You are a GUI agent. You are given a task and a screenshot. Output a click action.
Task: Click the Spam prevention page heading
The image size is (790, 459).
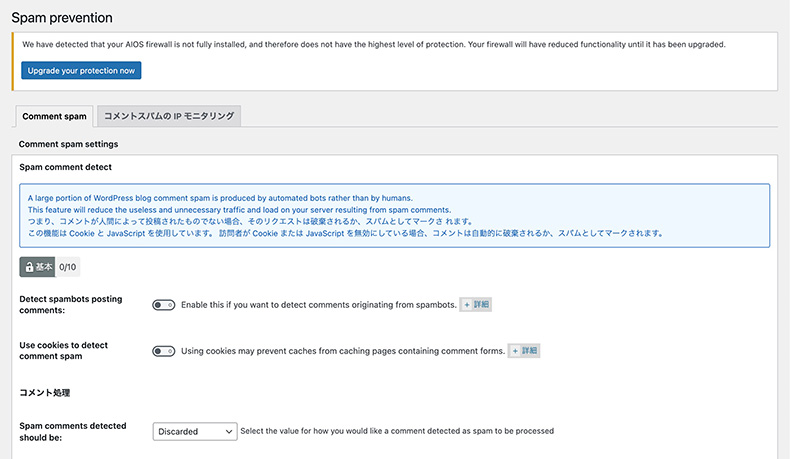62,18
